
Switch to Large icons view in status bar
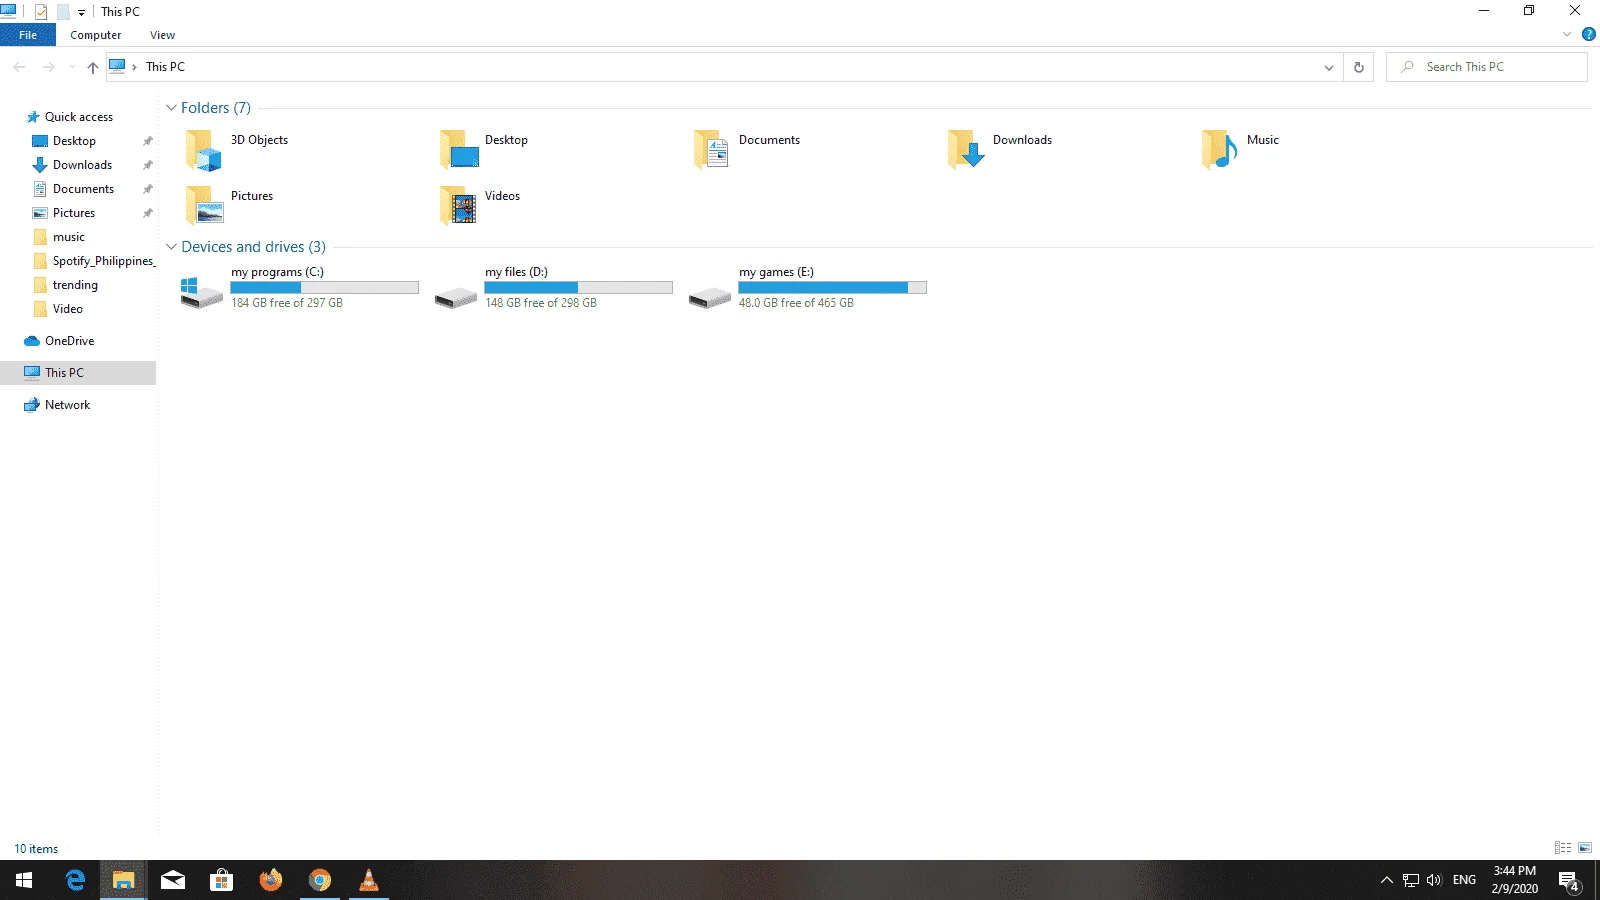pyautogui.click(x=1585, y=848)
